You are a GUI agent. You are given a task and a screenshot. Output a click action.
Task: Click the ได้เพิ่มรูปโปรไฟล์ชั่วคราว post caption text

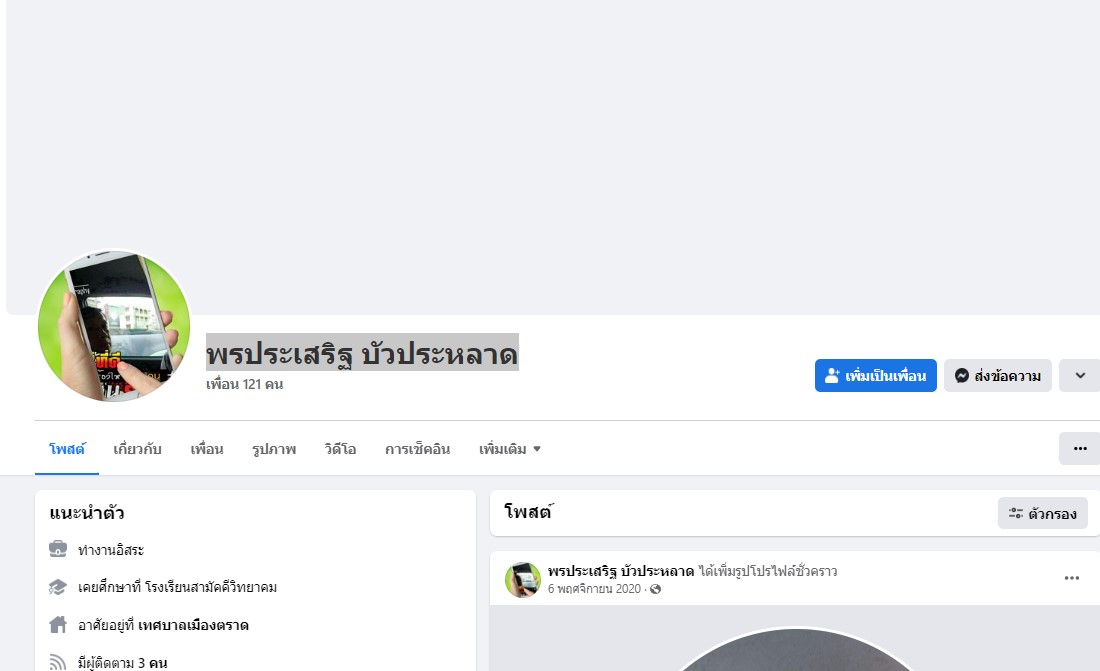(x=768, y=571)
